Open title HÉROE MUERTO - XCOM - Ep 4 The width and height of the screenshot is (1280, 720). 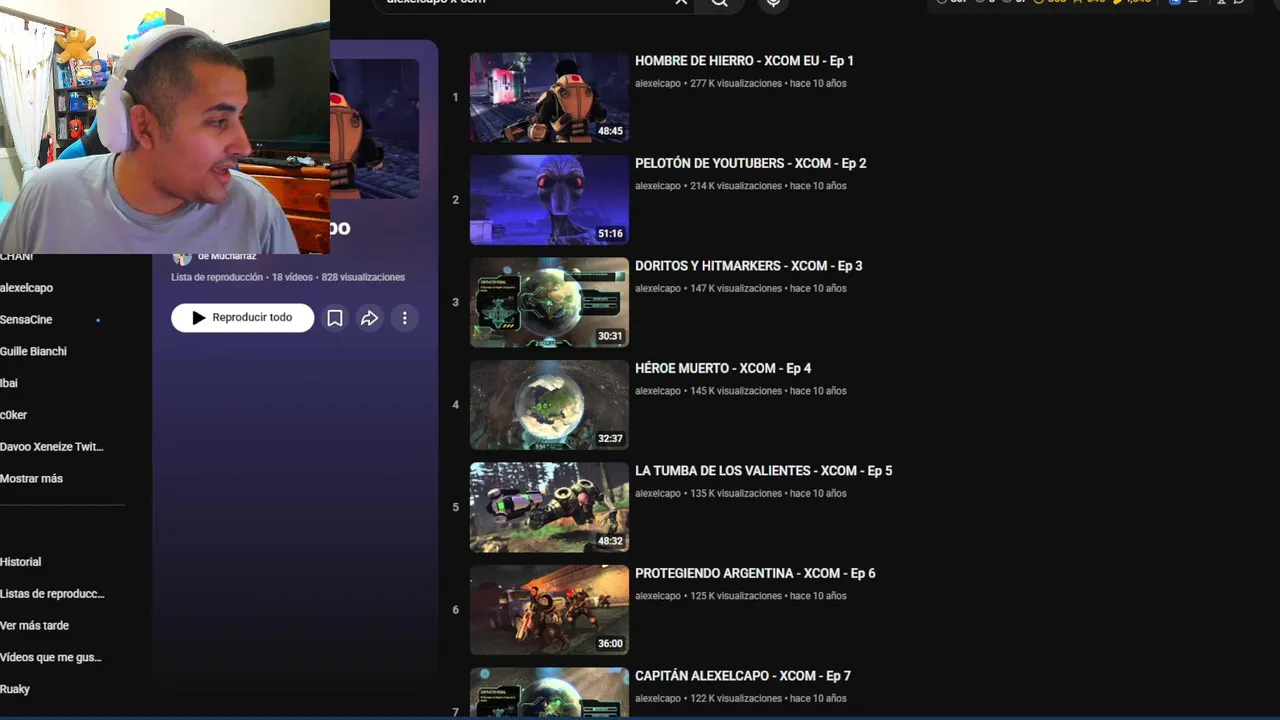coord(723,368)
